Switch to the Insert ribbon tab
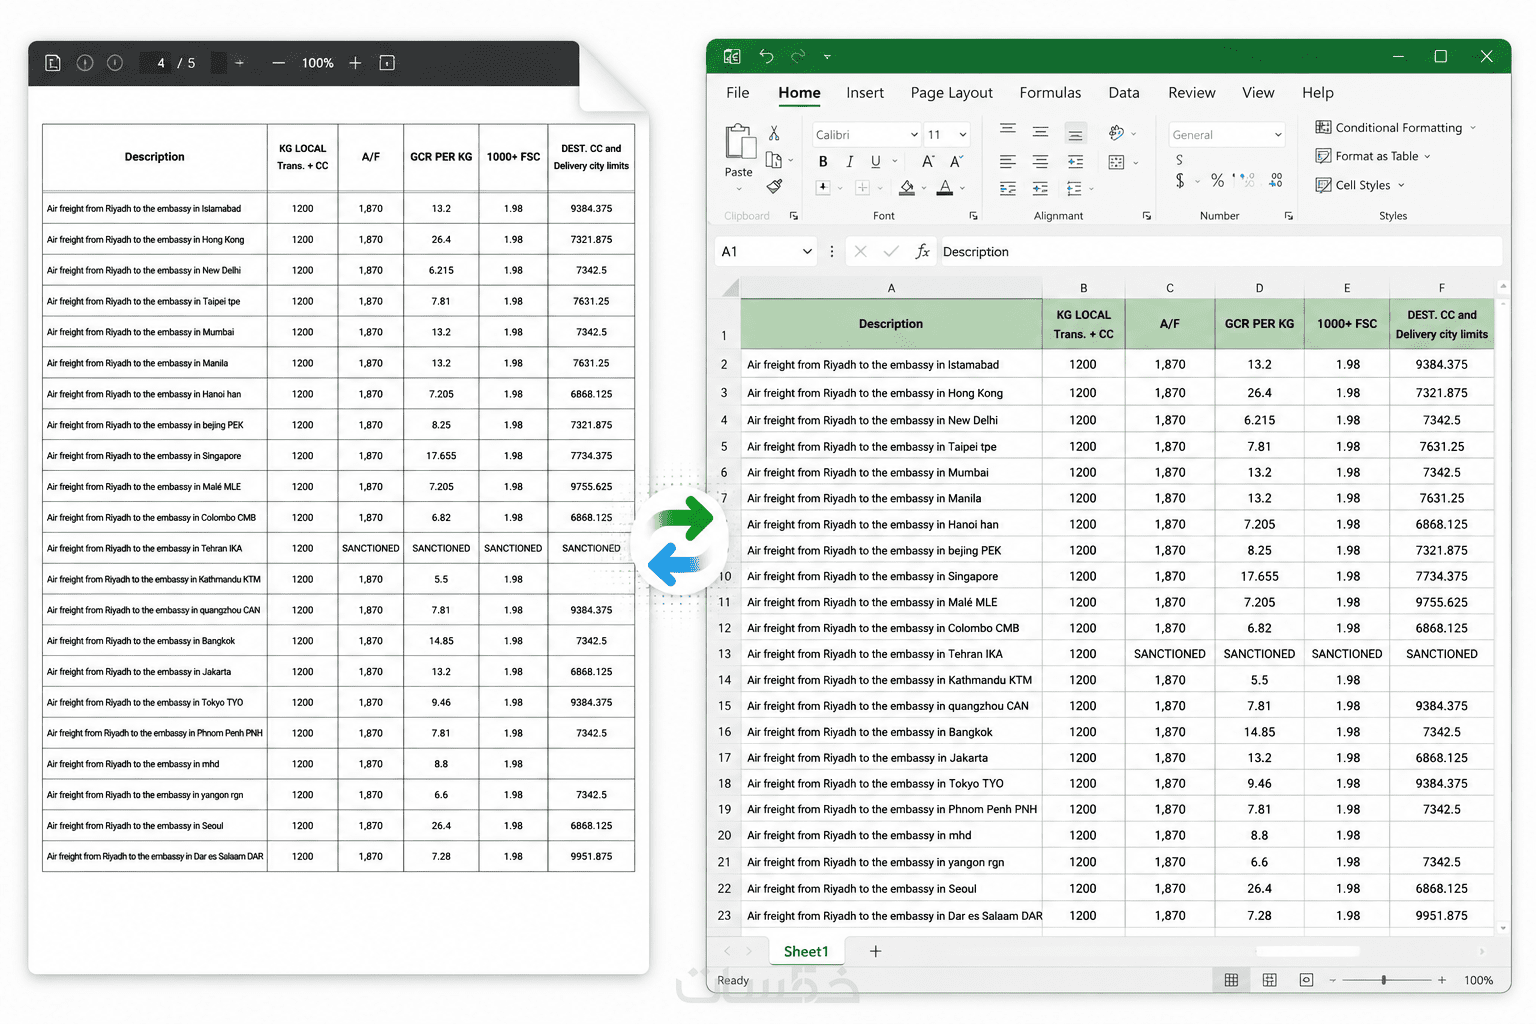The image size is (1536, 1024). point(865,93)
